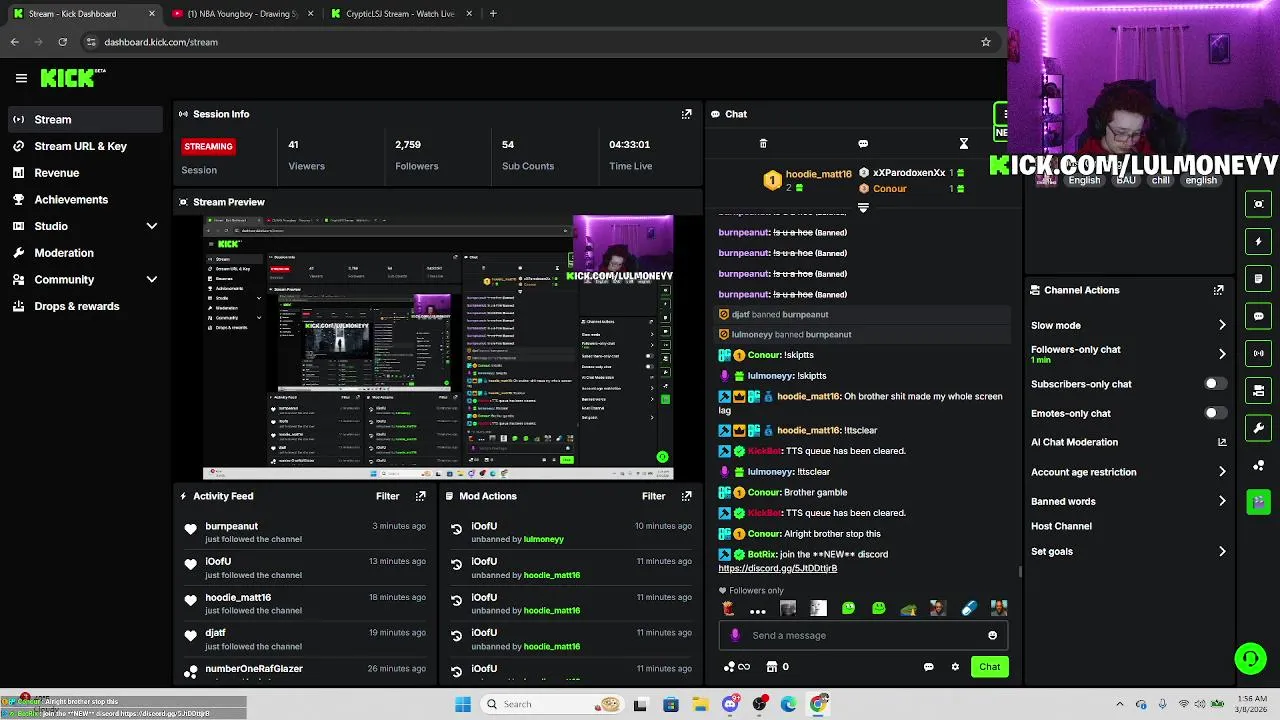Open Discord from taskbar
Image resolution: width=1280 pixels, height=720 pixels.
point(730,704)
